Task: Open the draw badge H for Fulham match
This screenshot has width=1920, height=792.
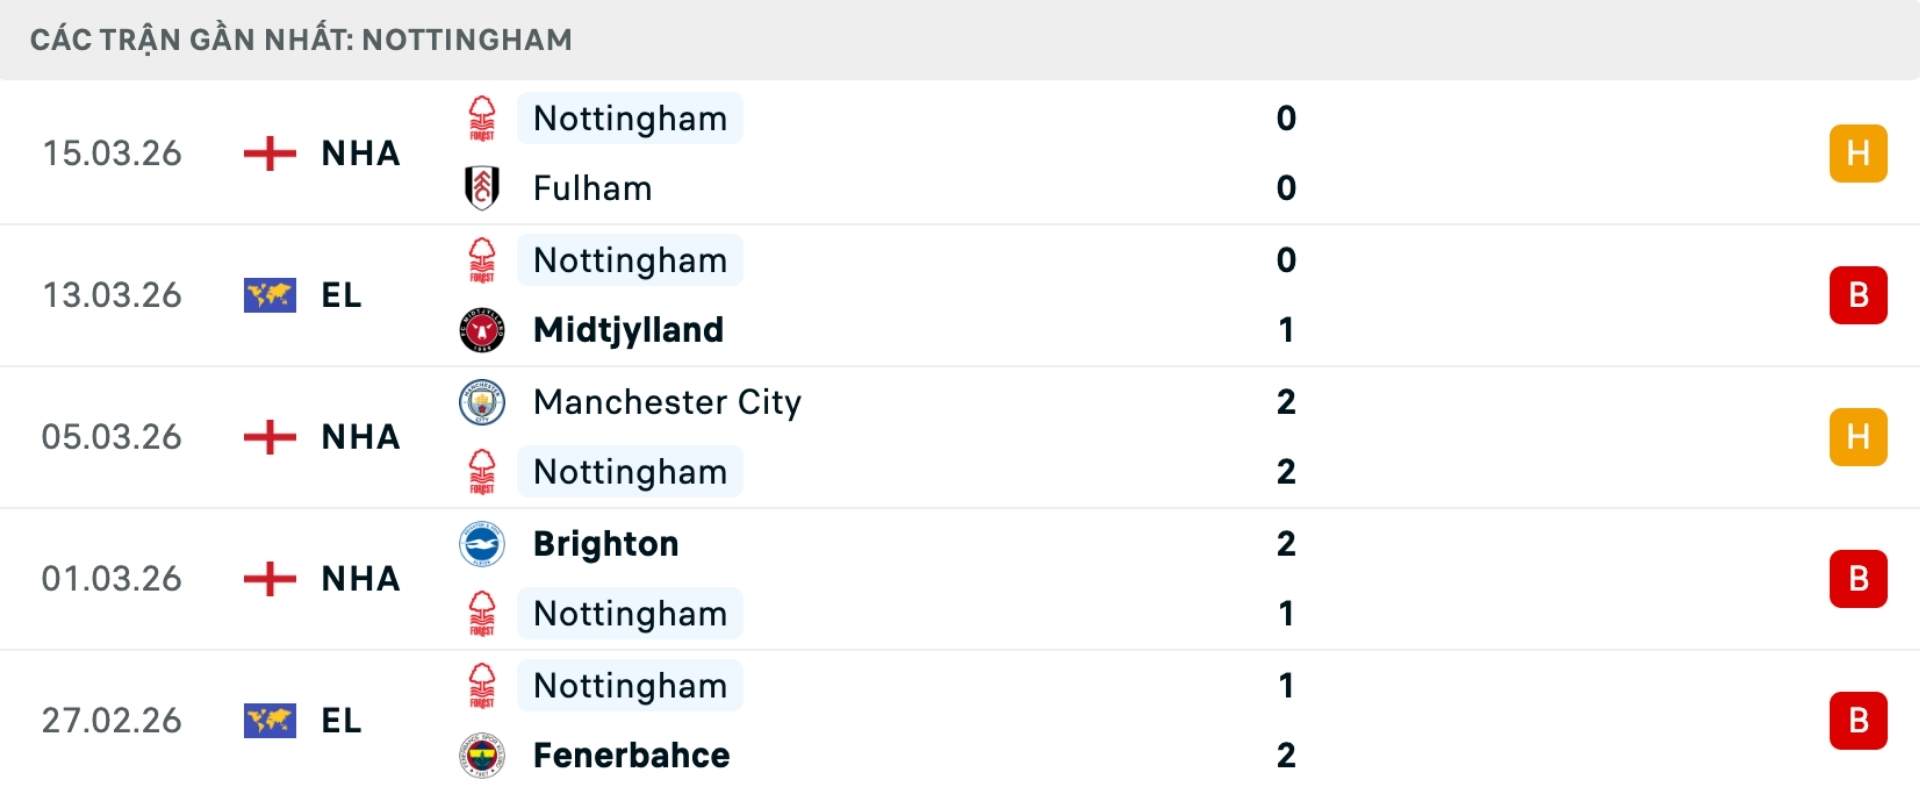Action: coord(1858,153)
